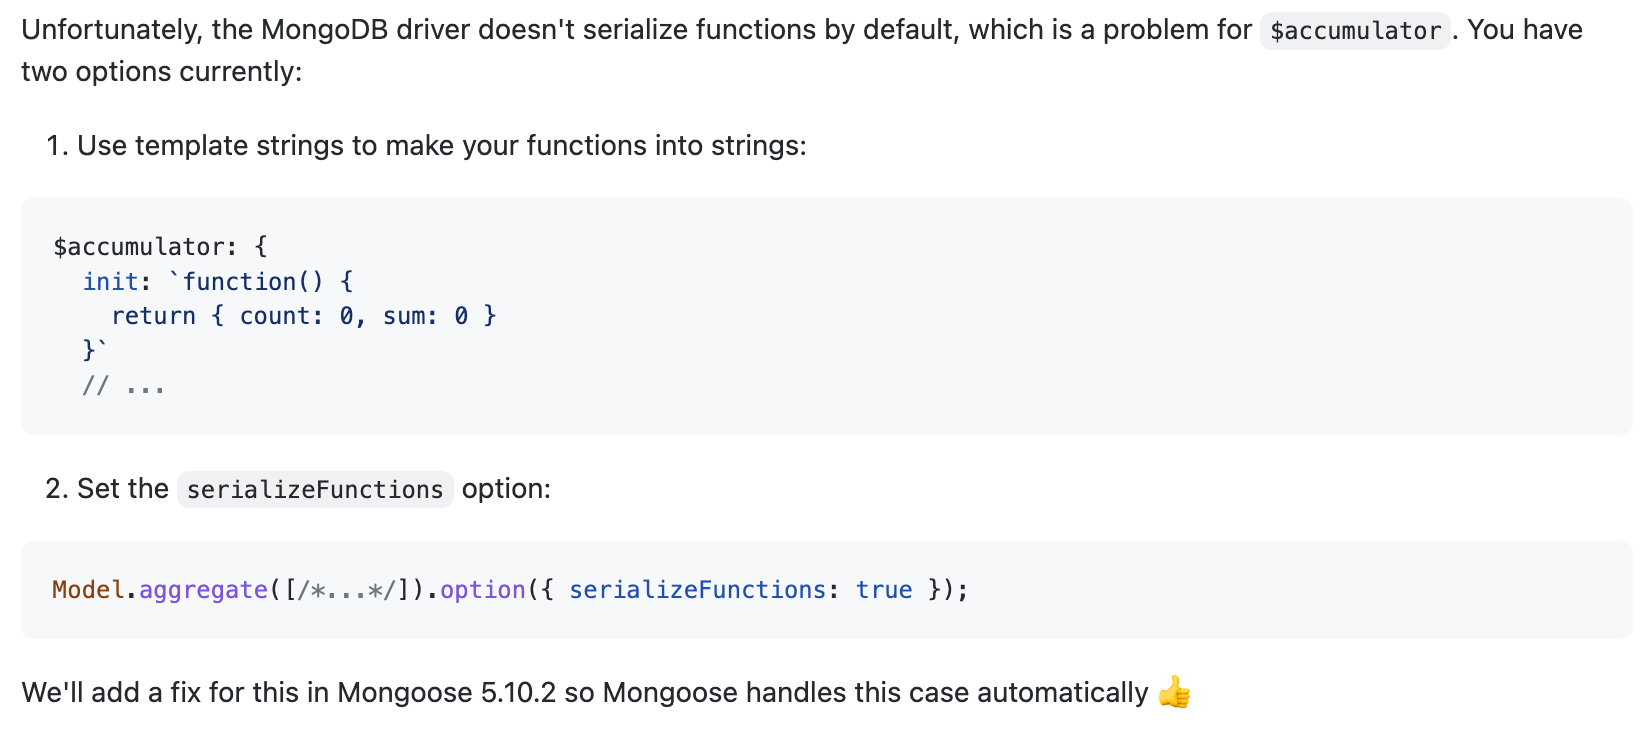This screenshot has width=1648, height=730.
Task: Click the thumbs up emoji
Action: tap(1174, 692)
